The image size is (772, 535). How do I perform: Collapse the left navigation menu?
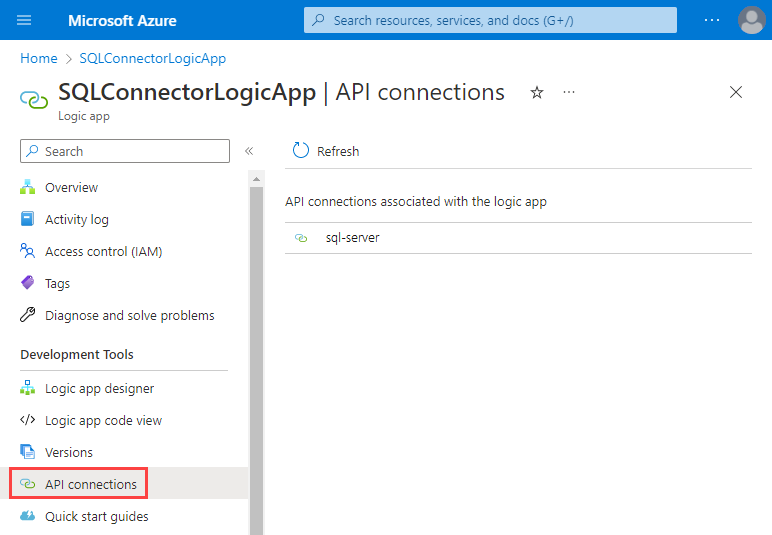coord(249,151)
